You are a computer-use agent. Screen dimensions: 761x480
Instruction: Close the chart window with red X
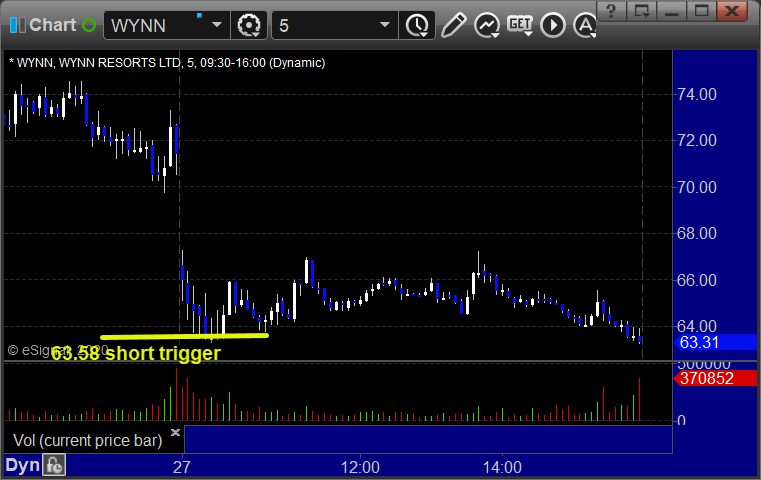(732, 11)
